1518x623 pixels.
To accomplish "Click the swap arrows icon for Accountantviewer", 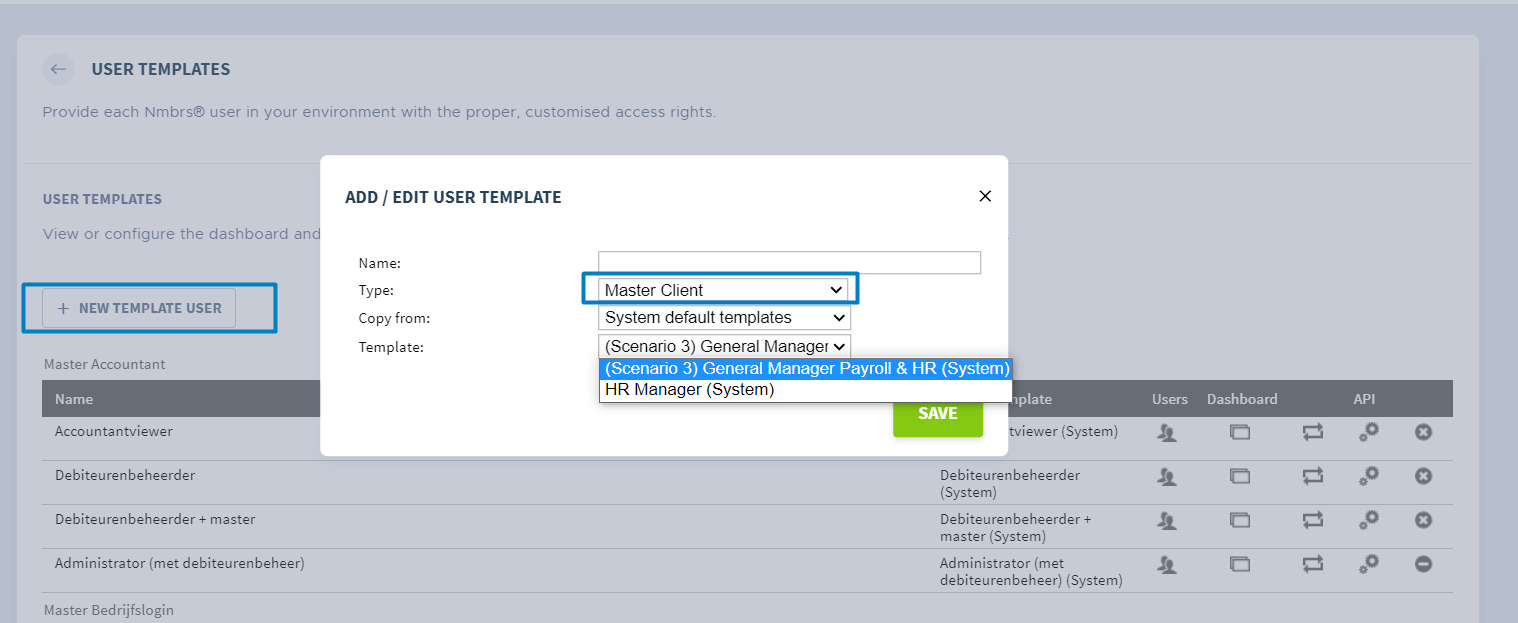I will (1313, 432).
